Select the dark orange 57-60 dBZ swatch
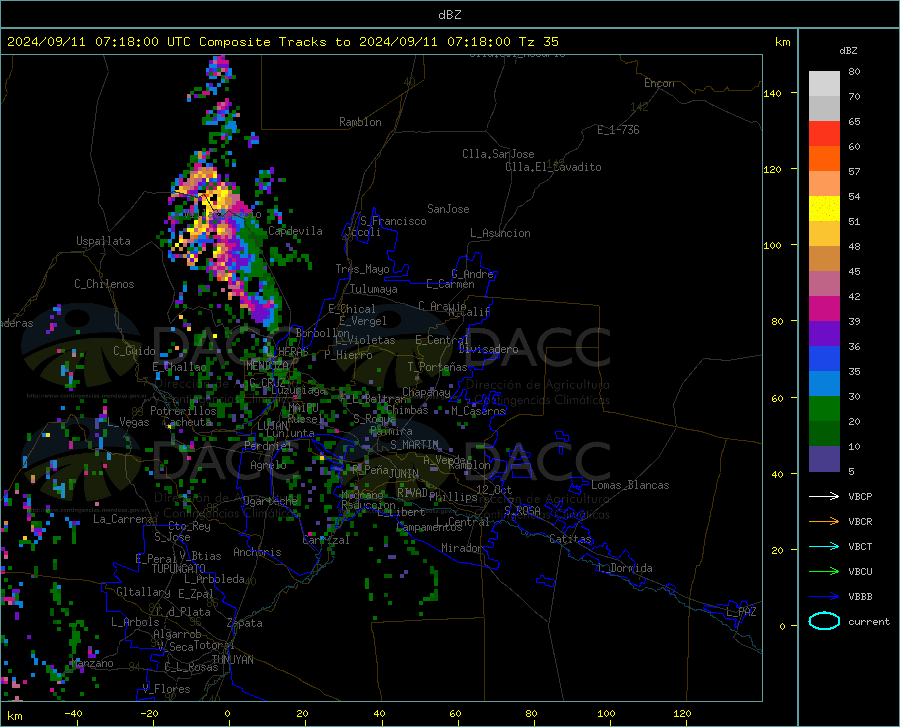 [824, 159]
